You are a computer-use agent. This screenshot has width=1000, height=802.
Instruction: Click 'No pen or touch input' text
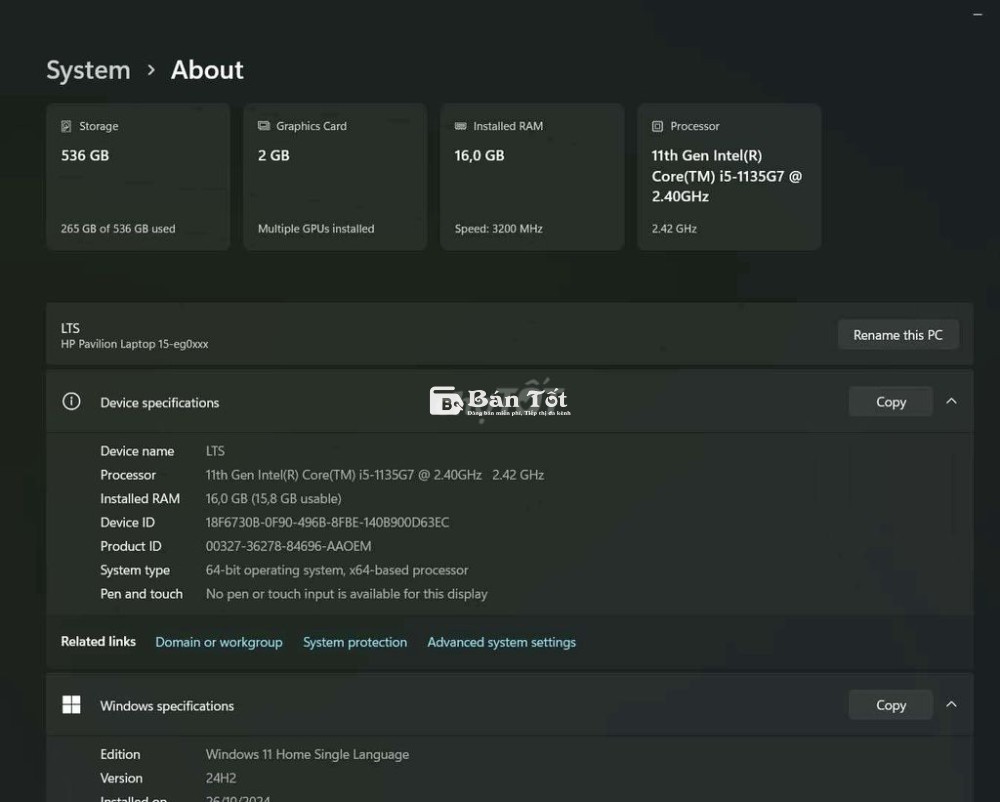346,594
